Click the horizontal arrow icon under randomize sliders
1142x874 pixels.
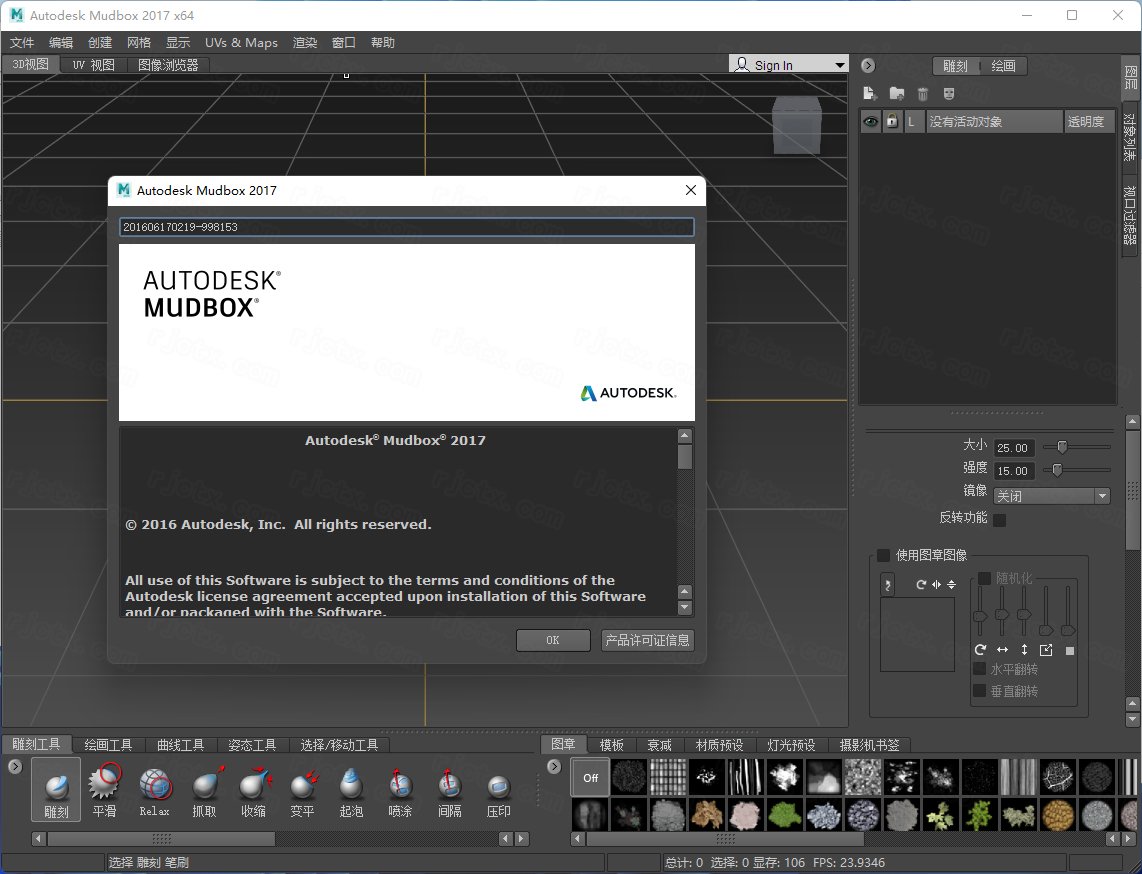coord(1003,650)
